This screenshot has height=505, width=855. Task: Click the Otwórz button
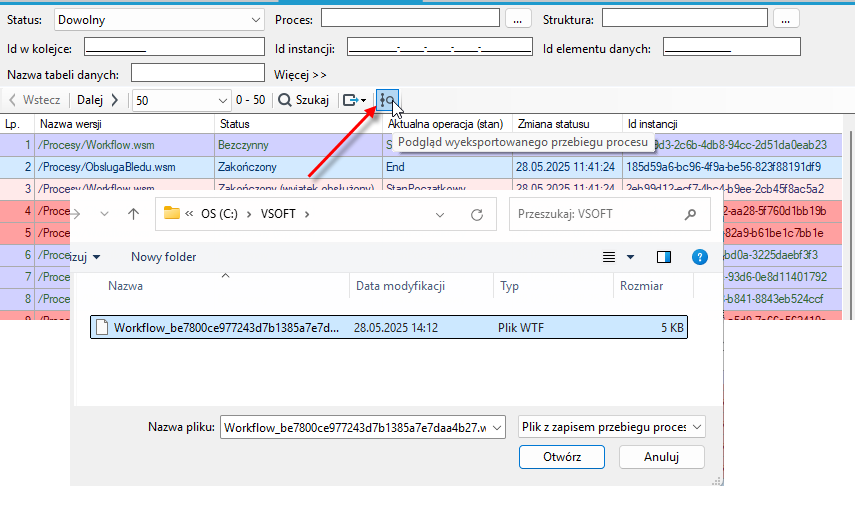tap(562, 457)
